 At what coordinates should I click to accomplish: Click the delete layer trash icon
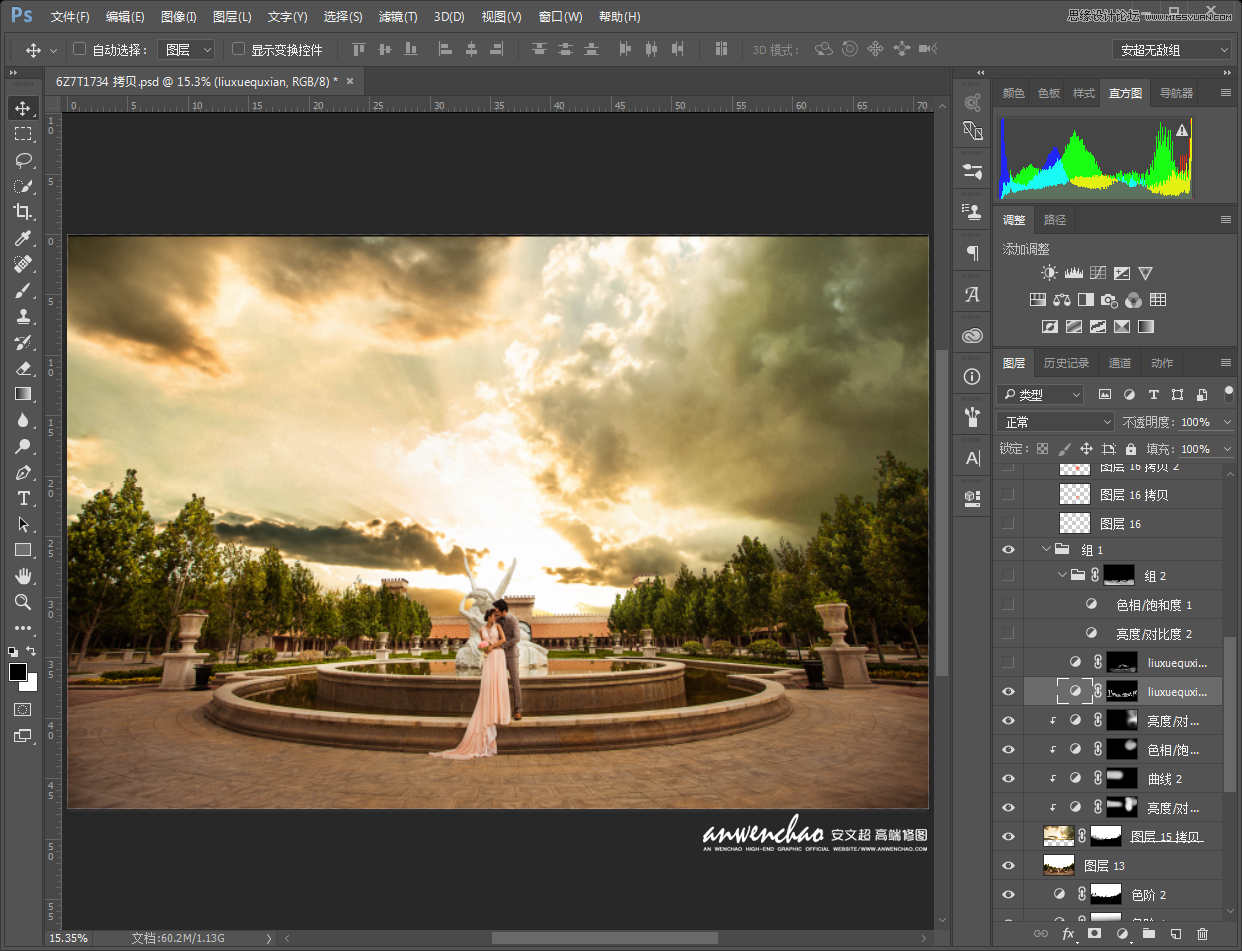1202,934
